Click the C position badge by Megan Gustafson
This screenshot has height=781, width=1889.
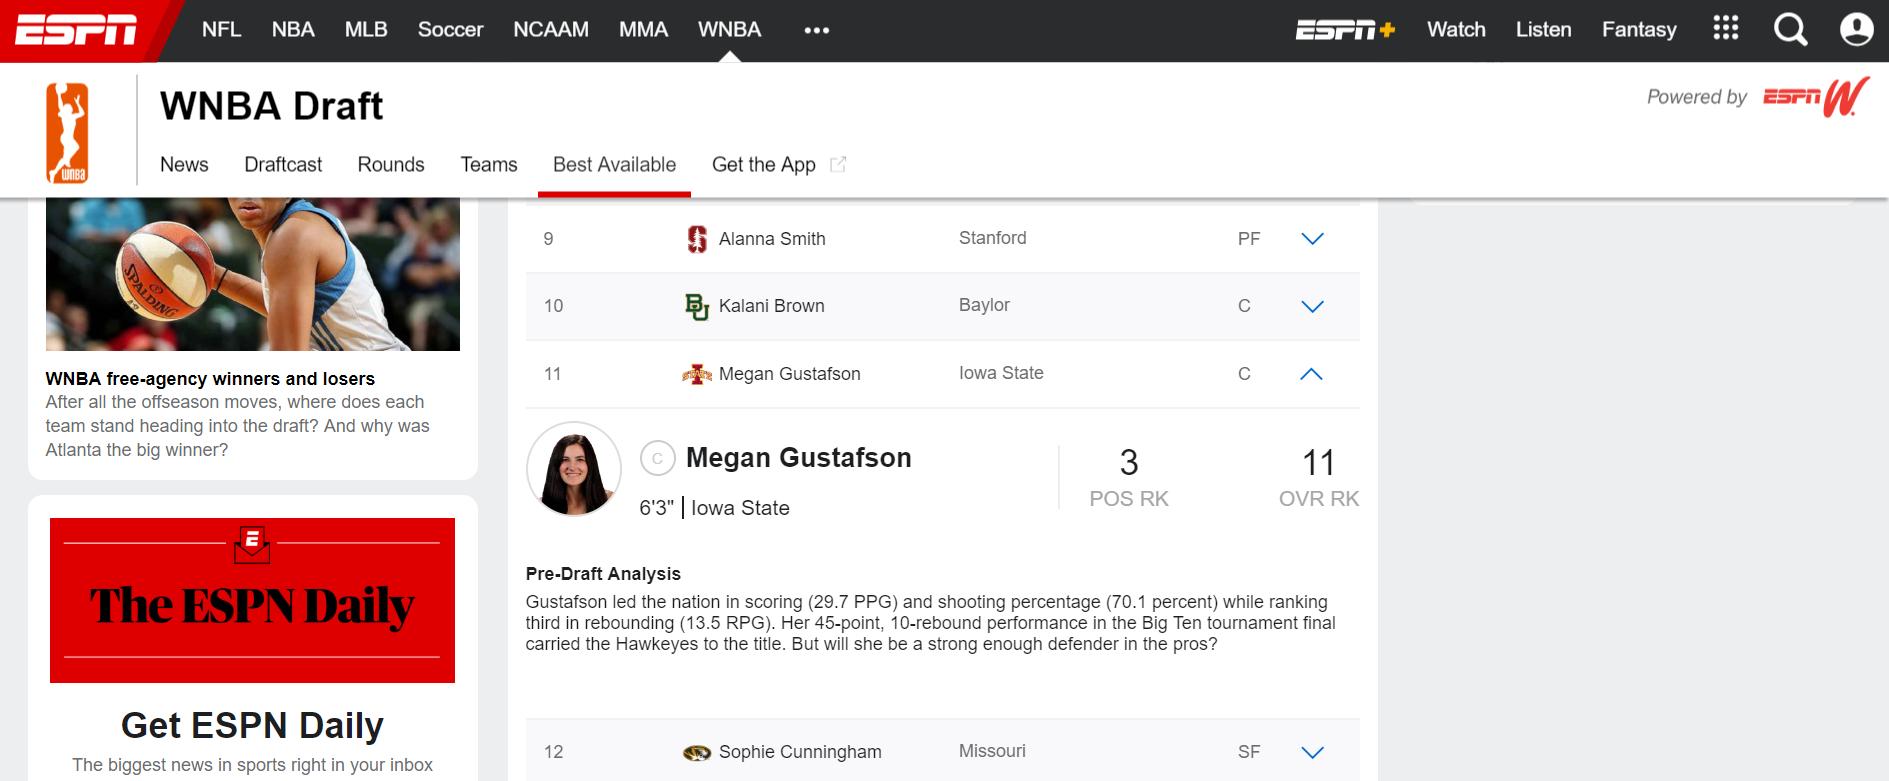point(657,459)
